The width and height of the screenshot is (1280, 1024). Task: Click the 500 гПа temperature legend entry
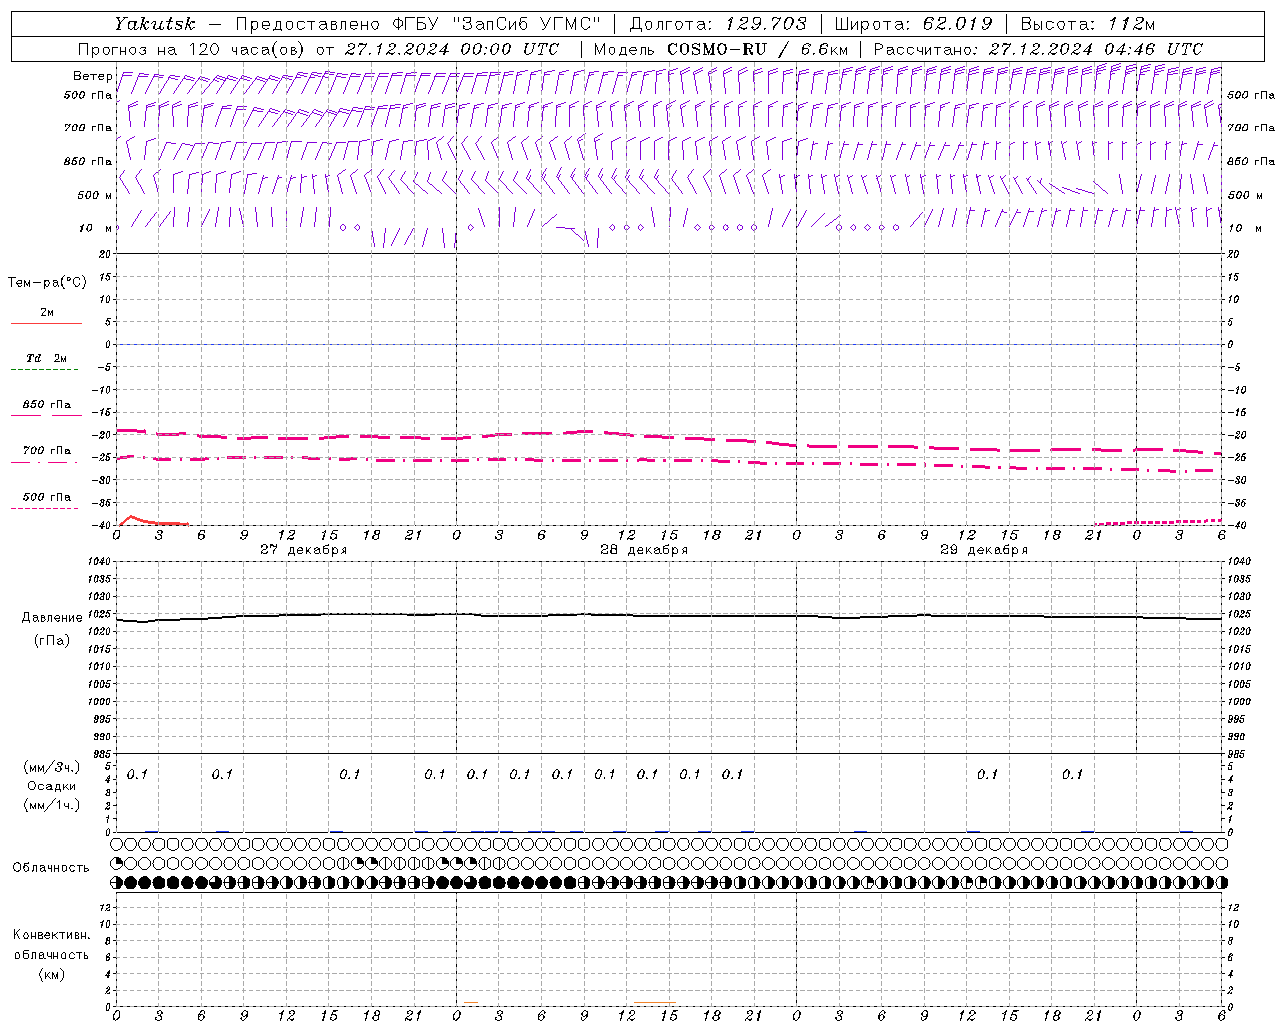[x=46, y=497]
